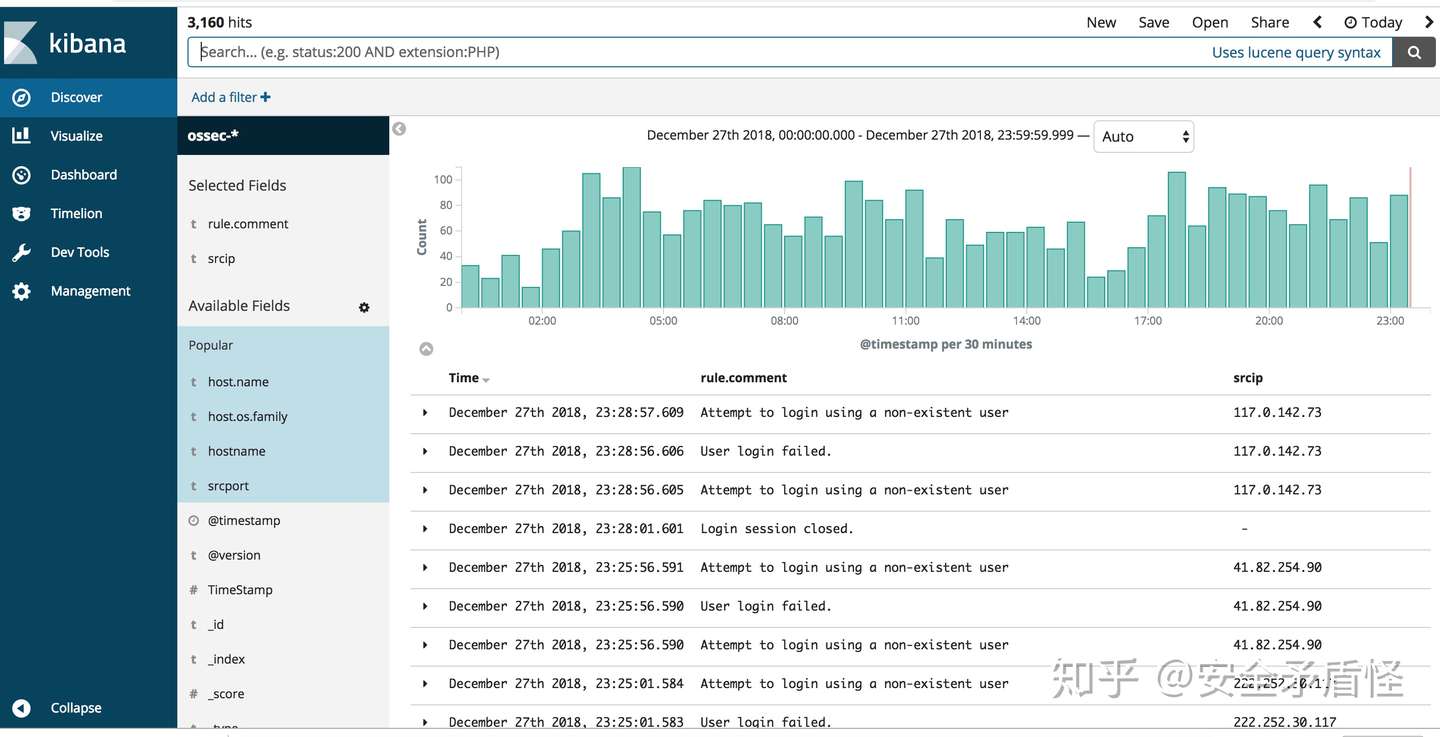
Task: Click Share in the top menu
Action: [1269, 22]
